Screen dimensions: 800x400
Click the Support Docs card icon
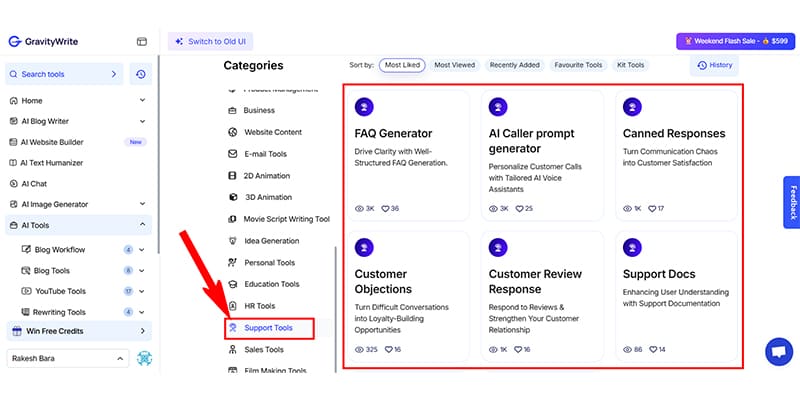tap(632, 247)
